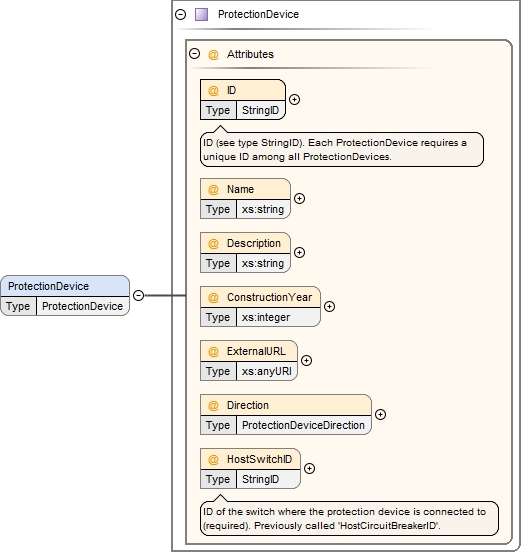The height and width of the screenshot is (553, 522).
Task: Select the ProtectionDeviceDirection type cell
Action: 304,425
